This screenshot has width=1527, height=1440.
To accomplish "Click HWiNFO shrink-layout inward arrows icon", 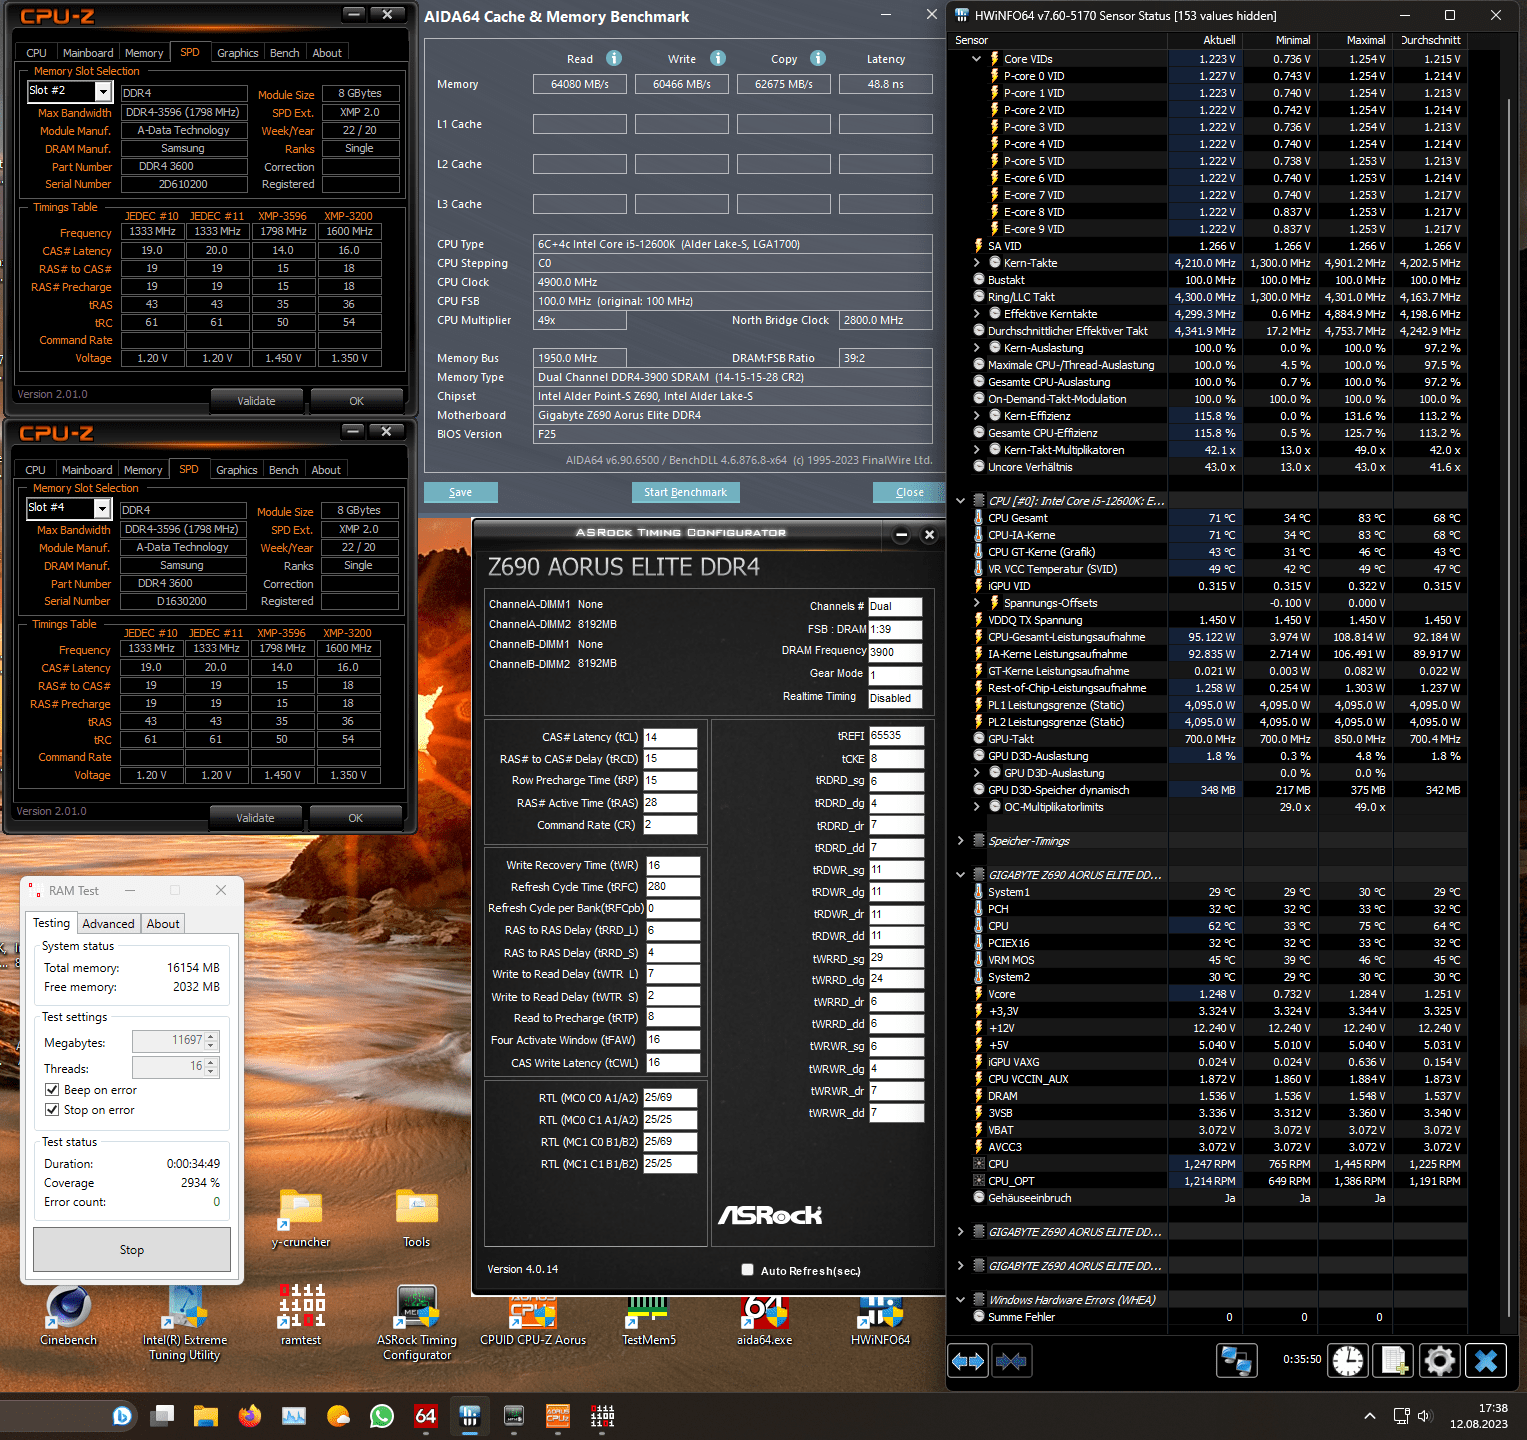I will click(1011, 1361).
